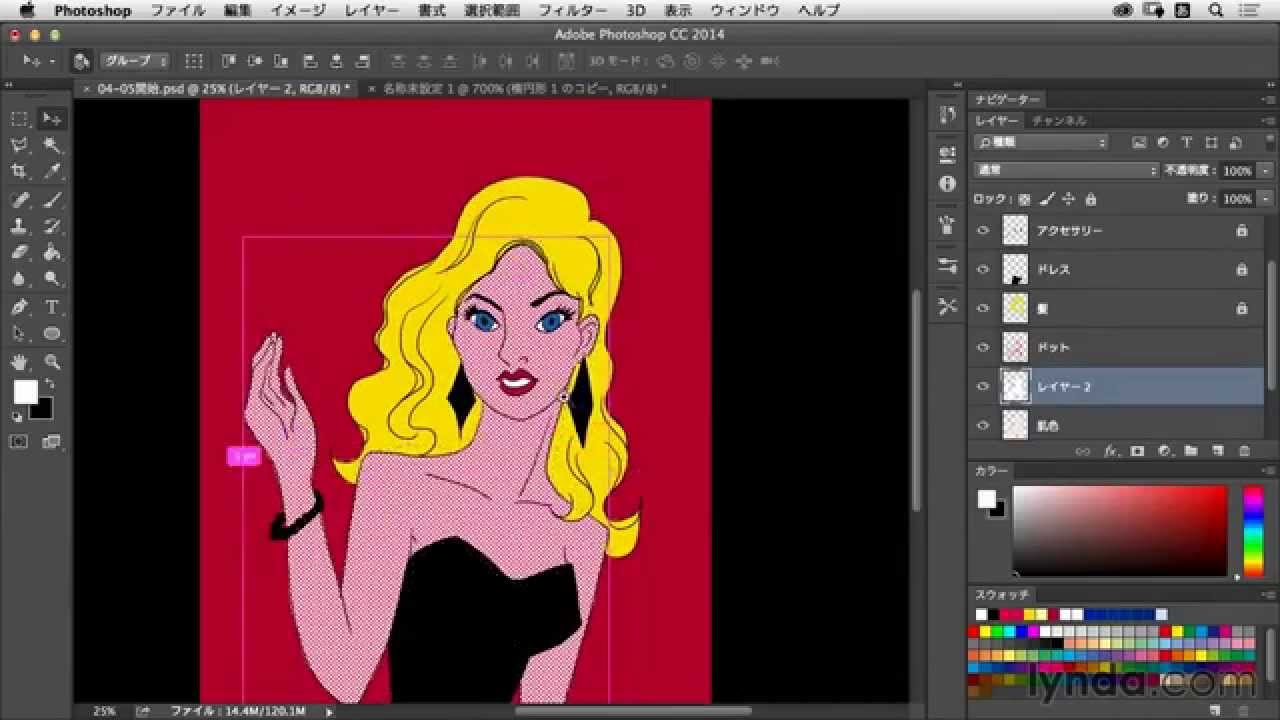1280x720 pixels.
Task: Click the status bar info arrow
Action: [329, 711]
